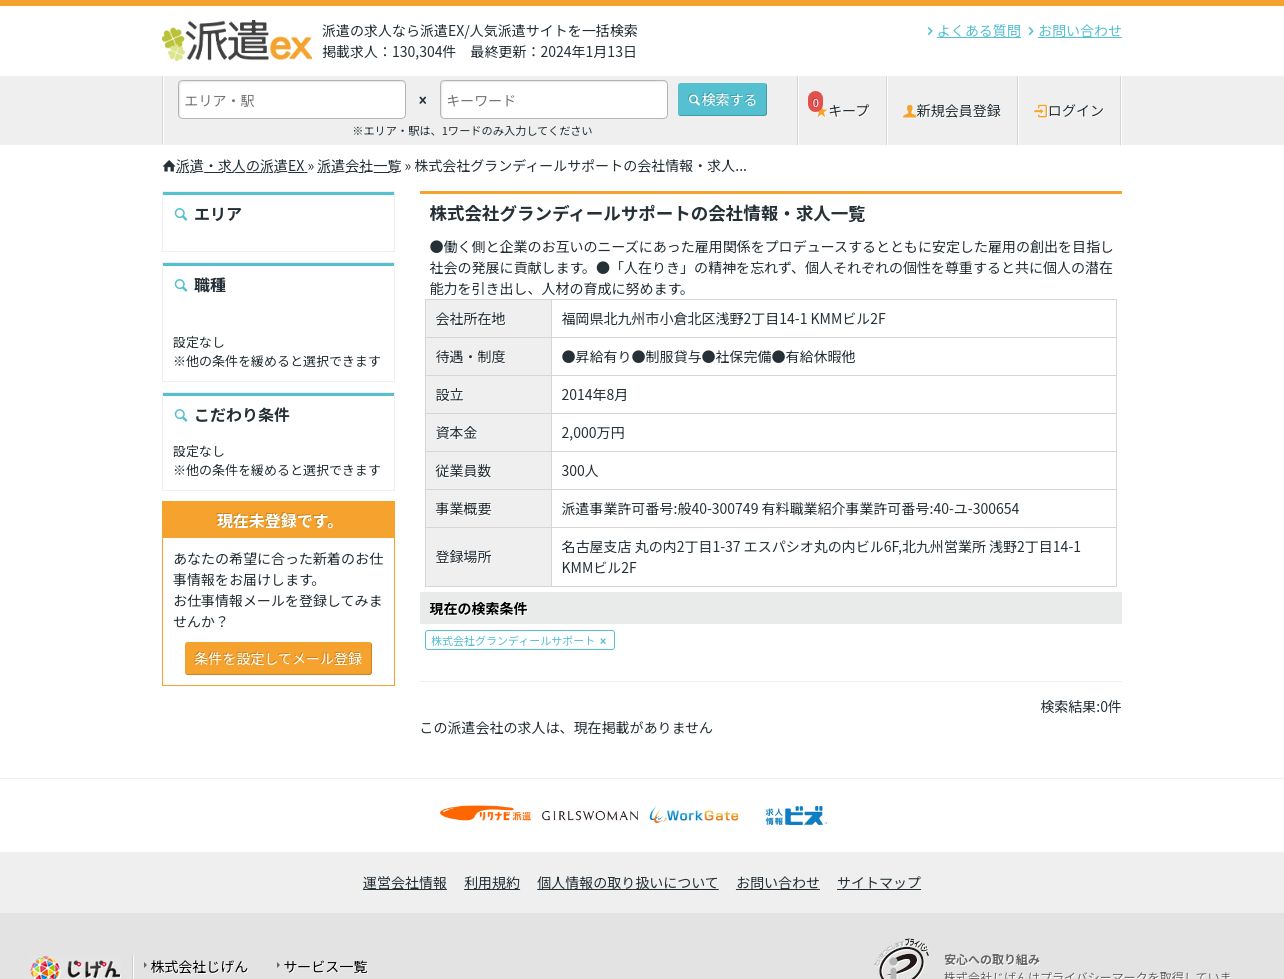This screenshot has height=979, width=1284.
Task: Go to 派遣会社一覧 breadcrumb
Action: click(x=359, y=166)
